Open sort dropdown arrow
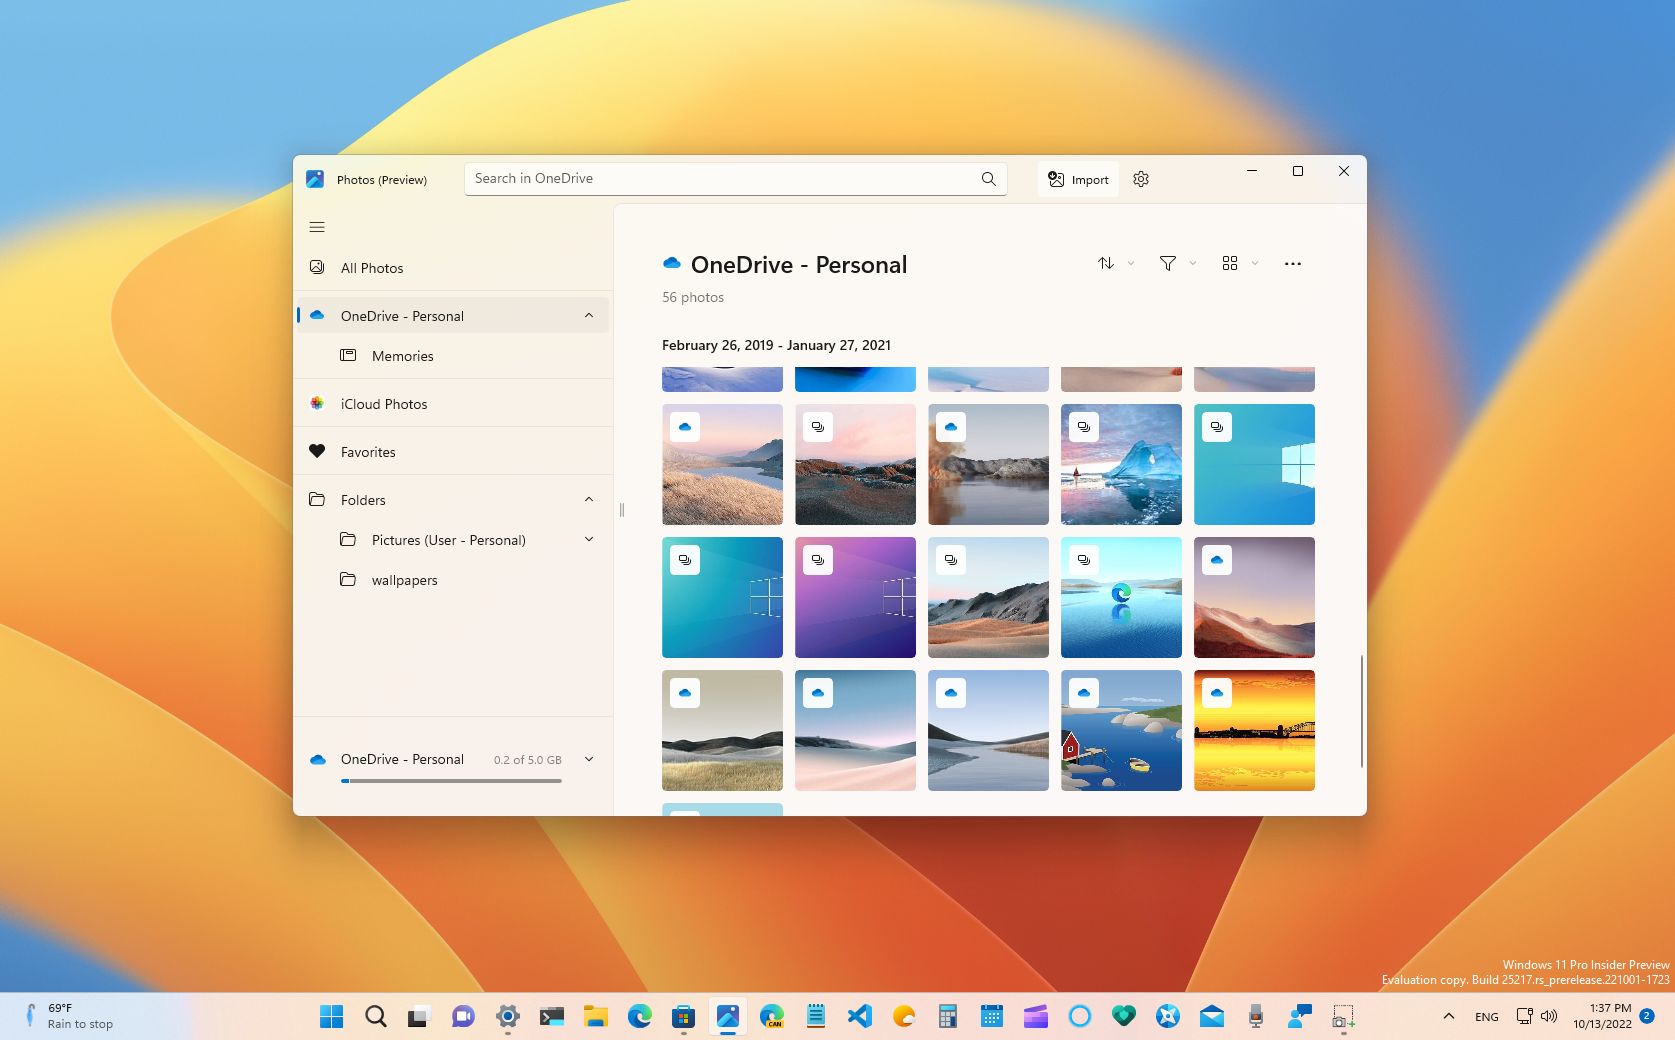 (x=1131, y=264)
